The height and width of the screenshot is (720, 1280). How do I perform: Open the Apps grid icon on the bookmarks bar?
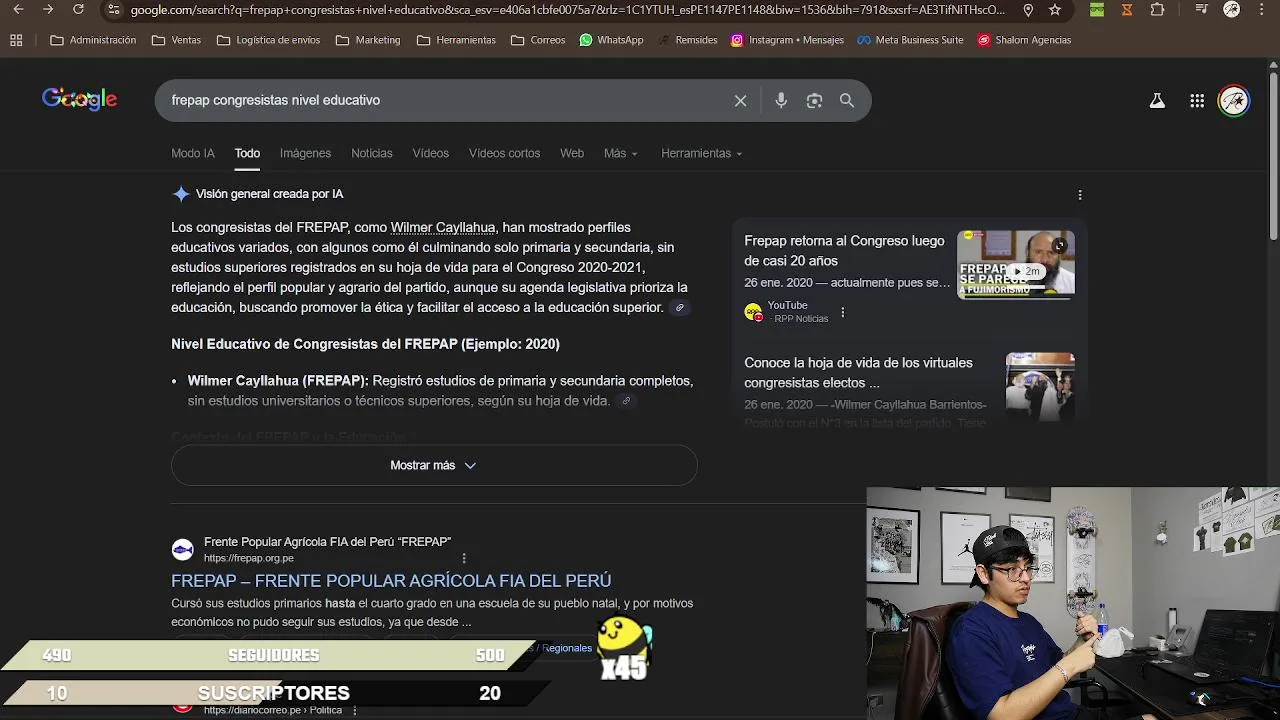(x=16, y=40)
